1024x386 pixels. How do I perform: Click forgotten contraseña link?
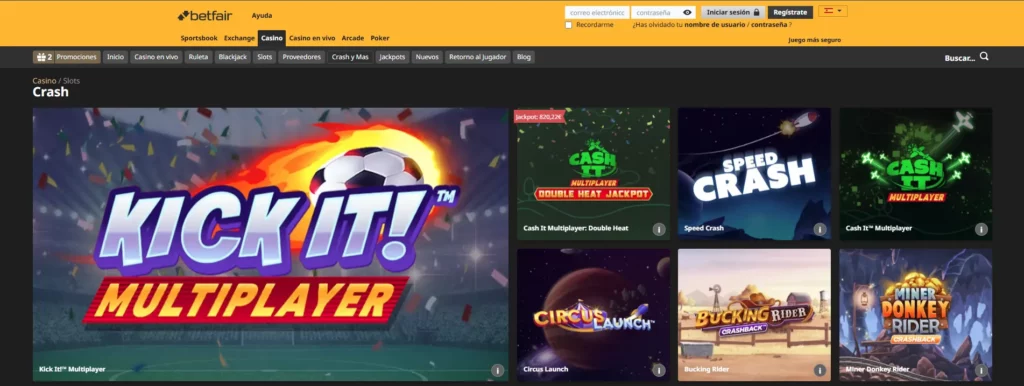coord(769,25)
